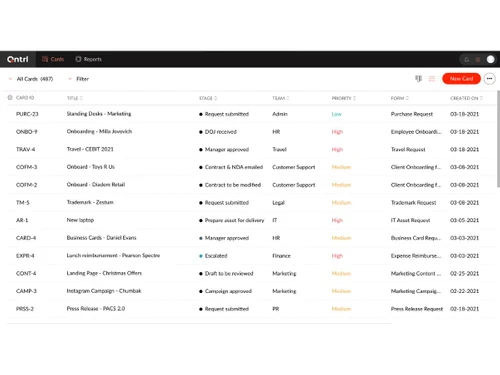Click the title 'Travel - CEBIT 2021'
Viewport: 500px width, 375px height.
(90, 149)
